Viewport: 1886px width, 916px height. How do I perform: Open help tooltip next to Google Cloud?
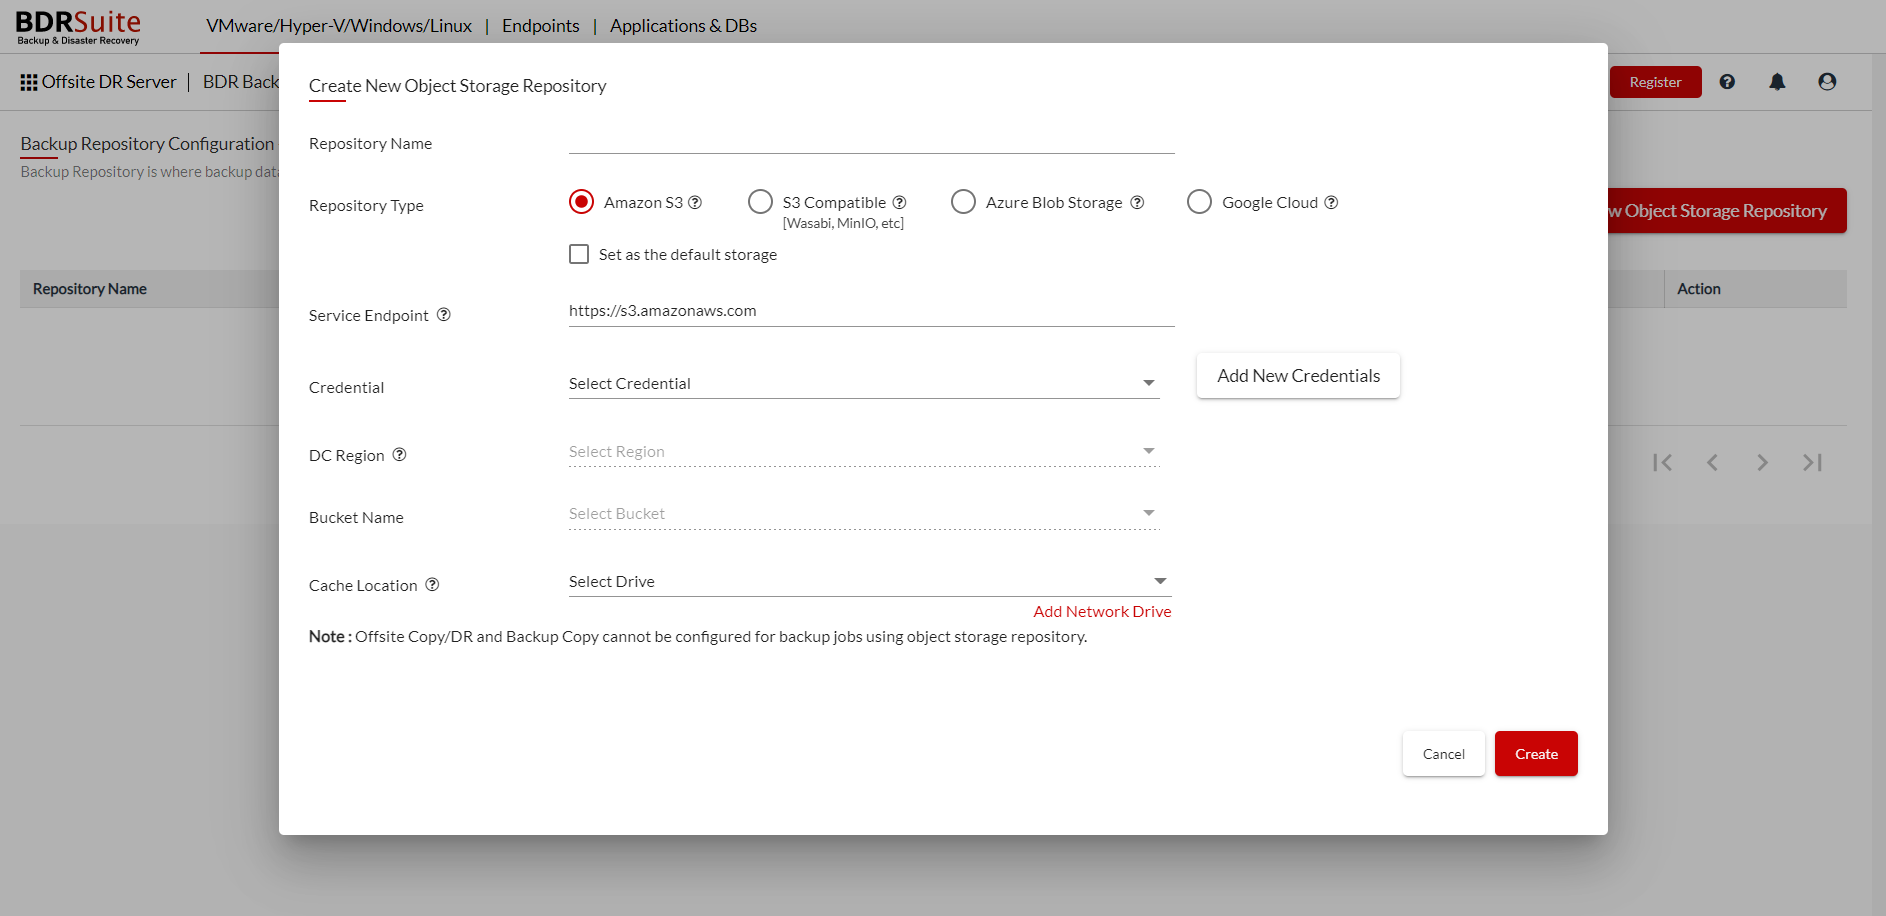click(1331, 202)
